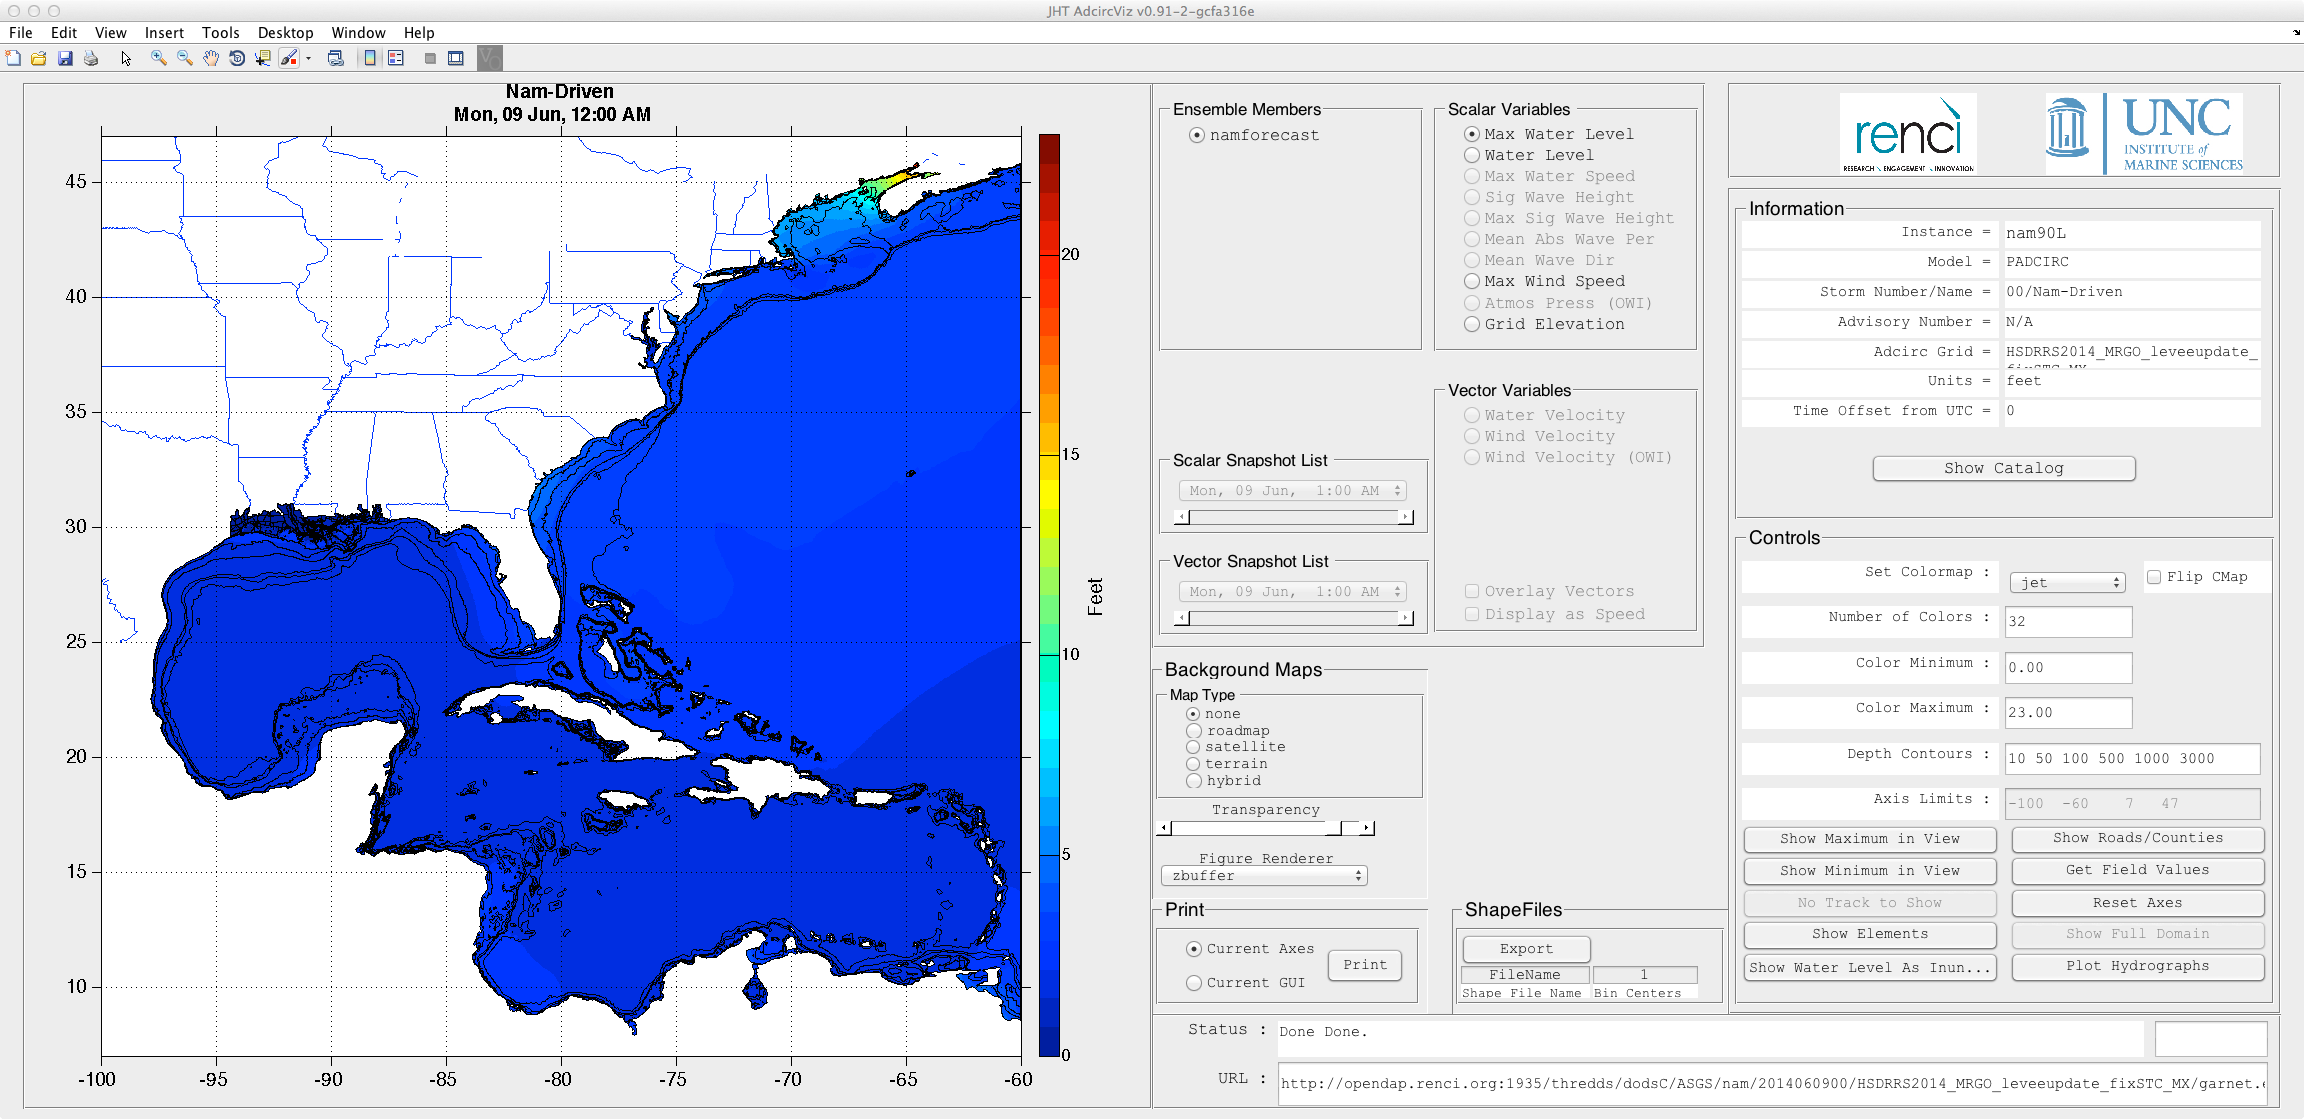The width and height of the screenshot is (2304, 1119).
Task: Click the Data Cursor tool
Action: 263,59
